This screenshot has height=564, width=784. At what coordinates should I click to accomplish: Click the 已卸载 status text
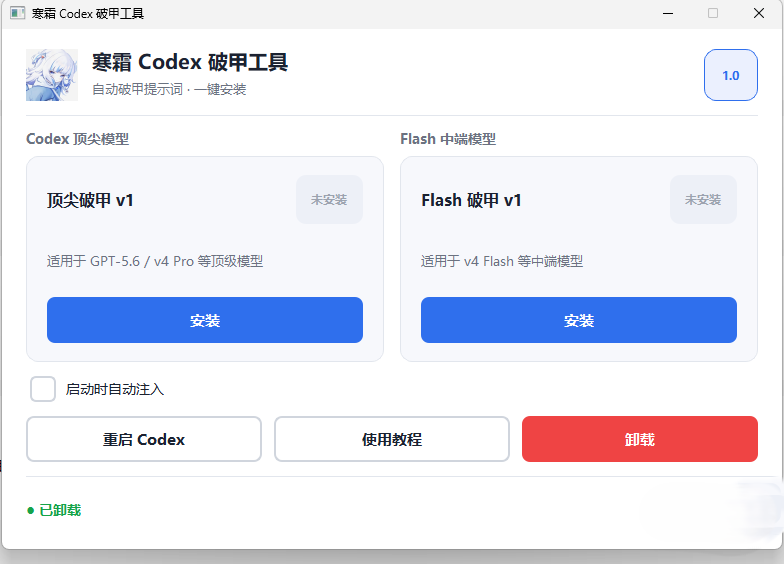(x=60, y=510)
